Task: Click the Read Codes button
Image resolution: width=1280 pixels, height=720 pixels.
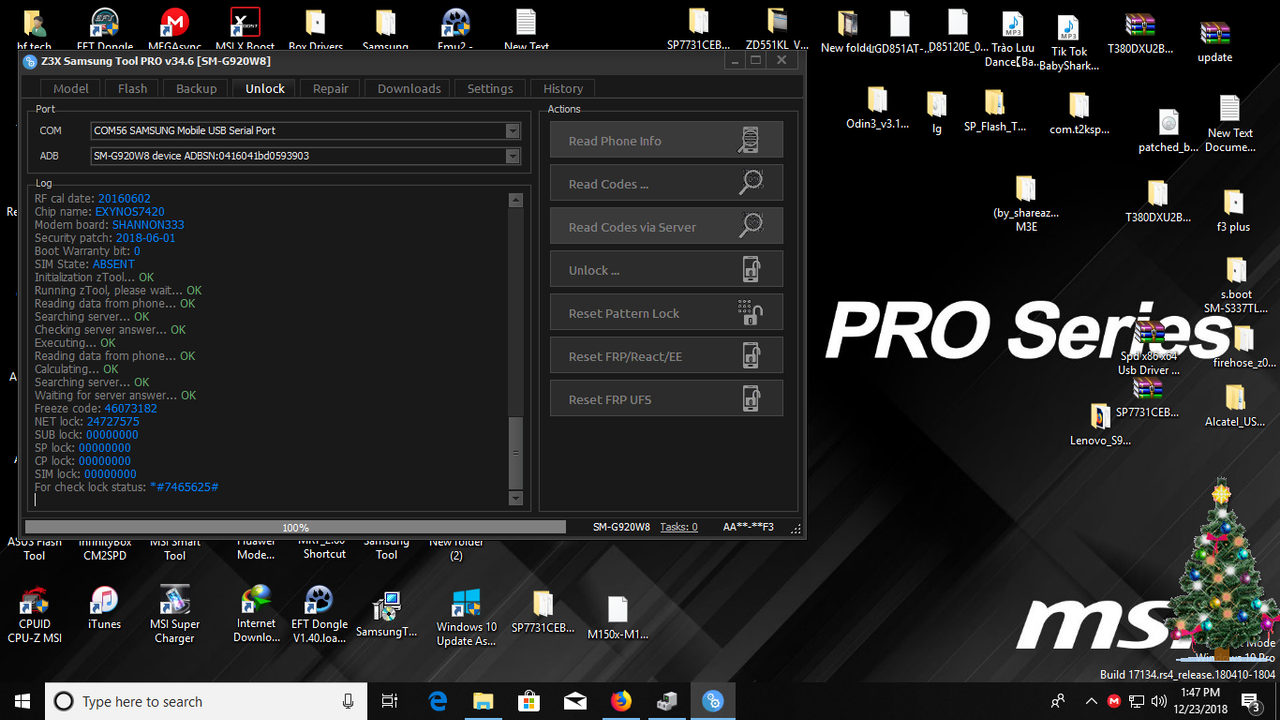Action: point(666,184)
